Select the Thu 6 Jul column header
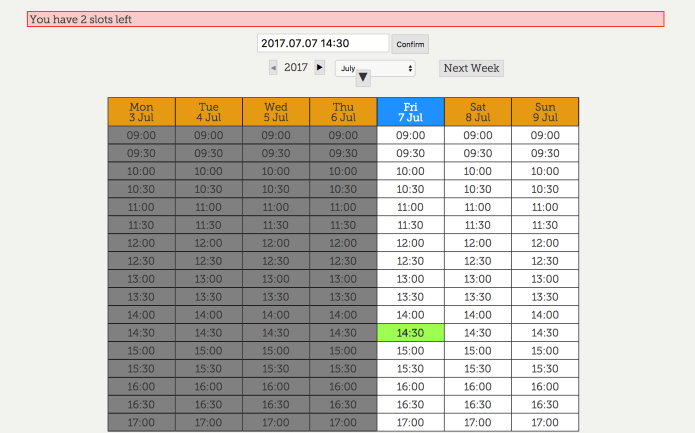 (344, 112)
